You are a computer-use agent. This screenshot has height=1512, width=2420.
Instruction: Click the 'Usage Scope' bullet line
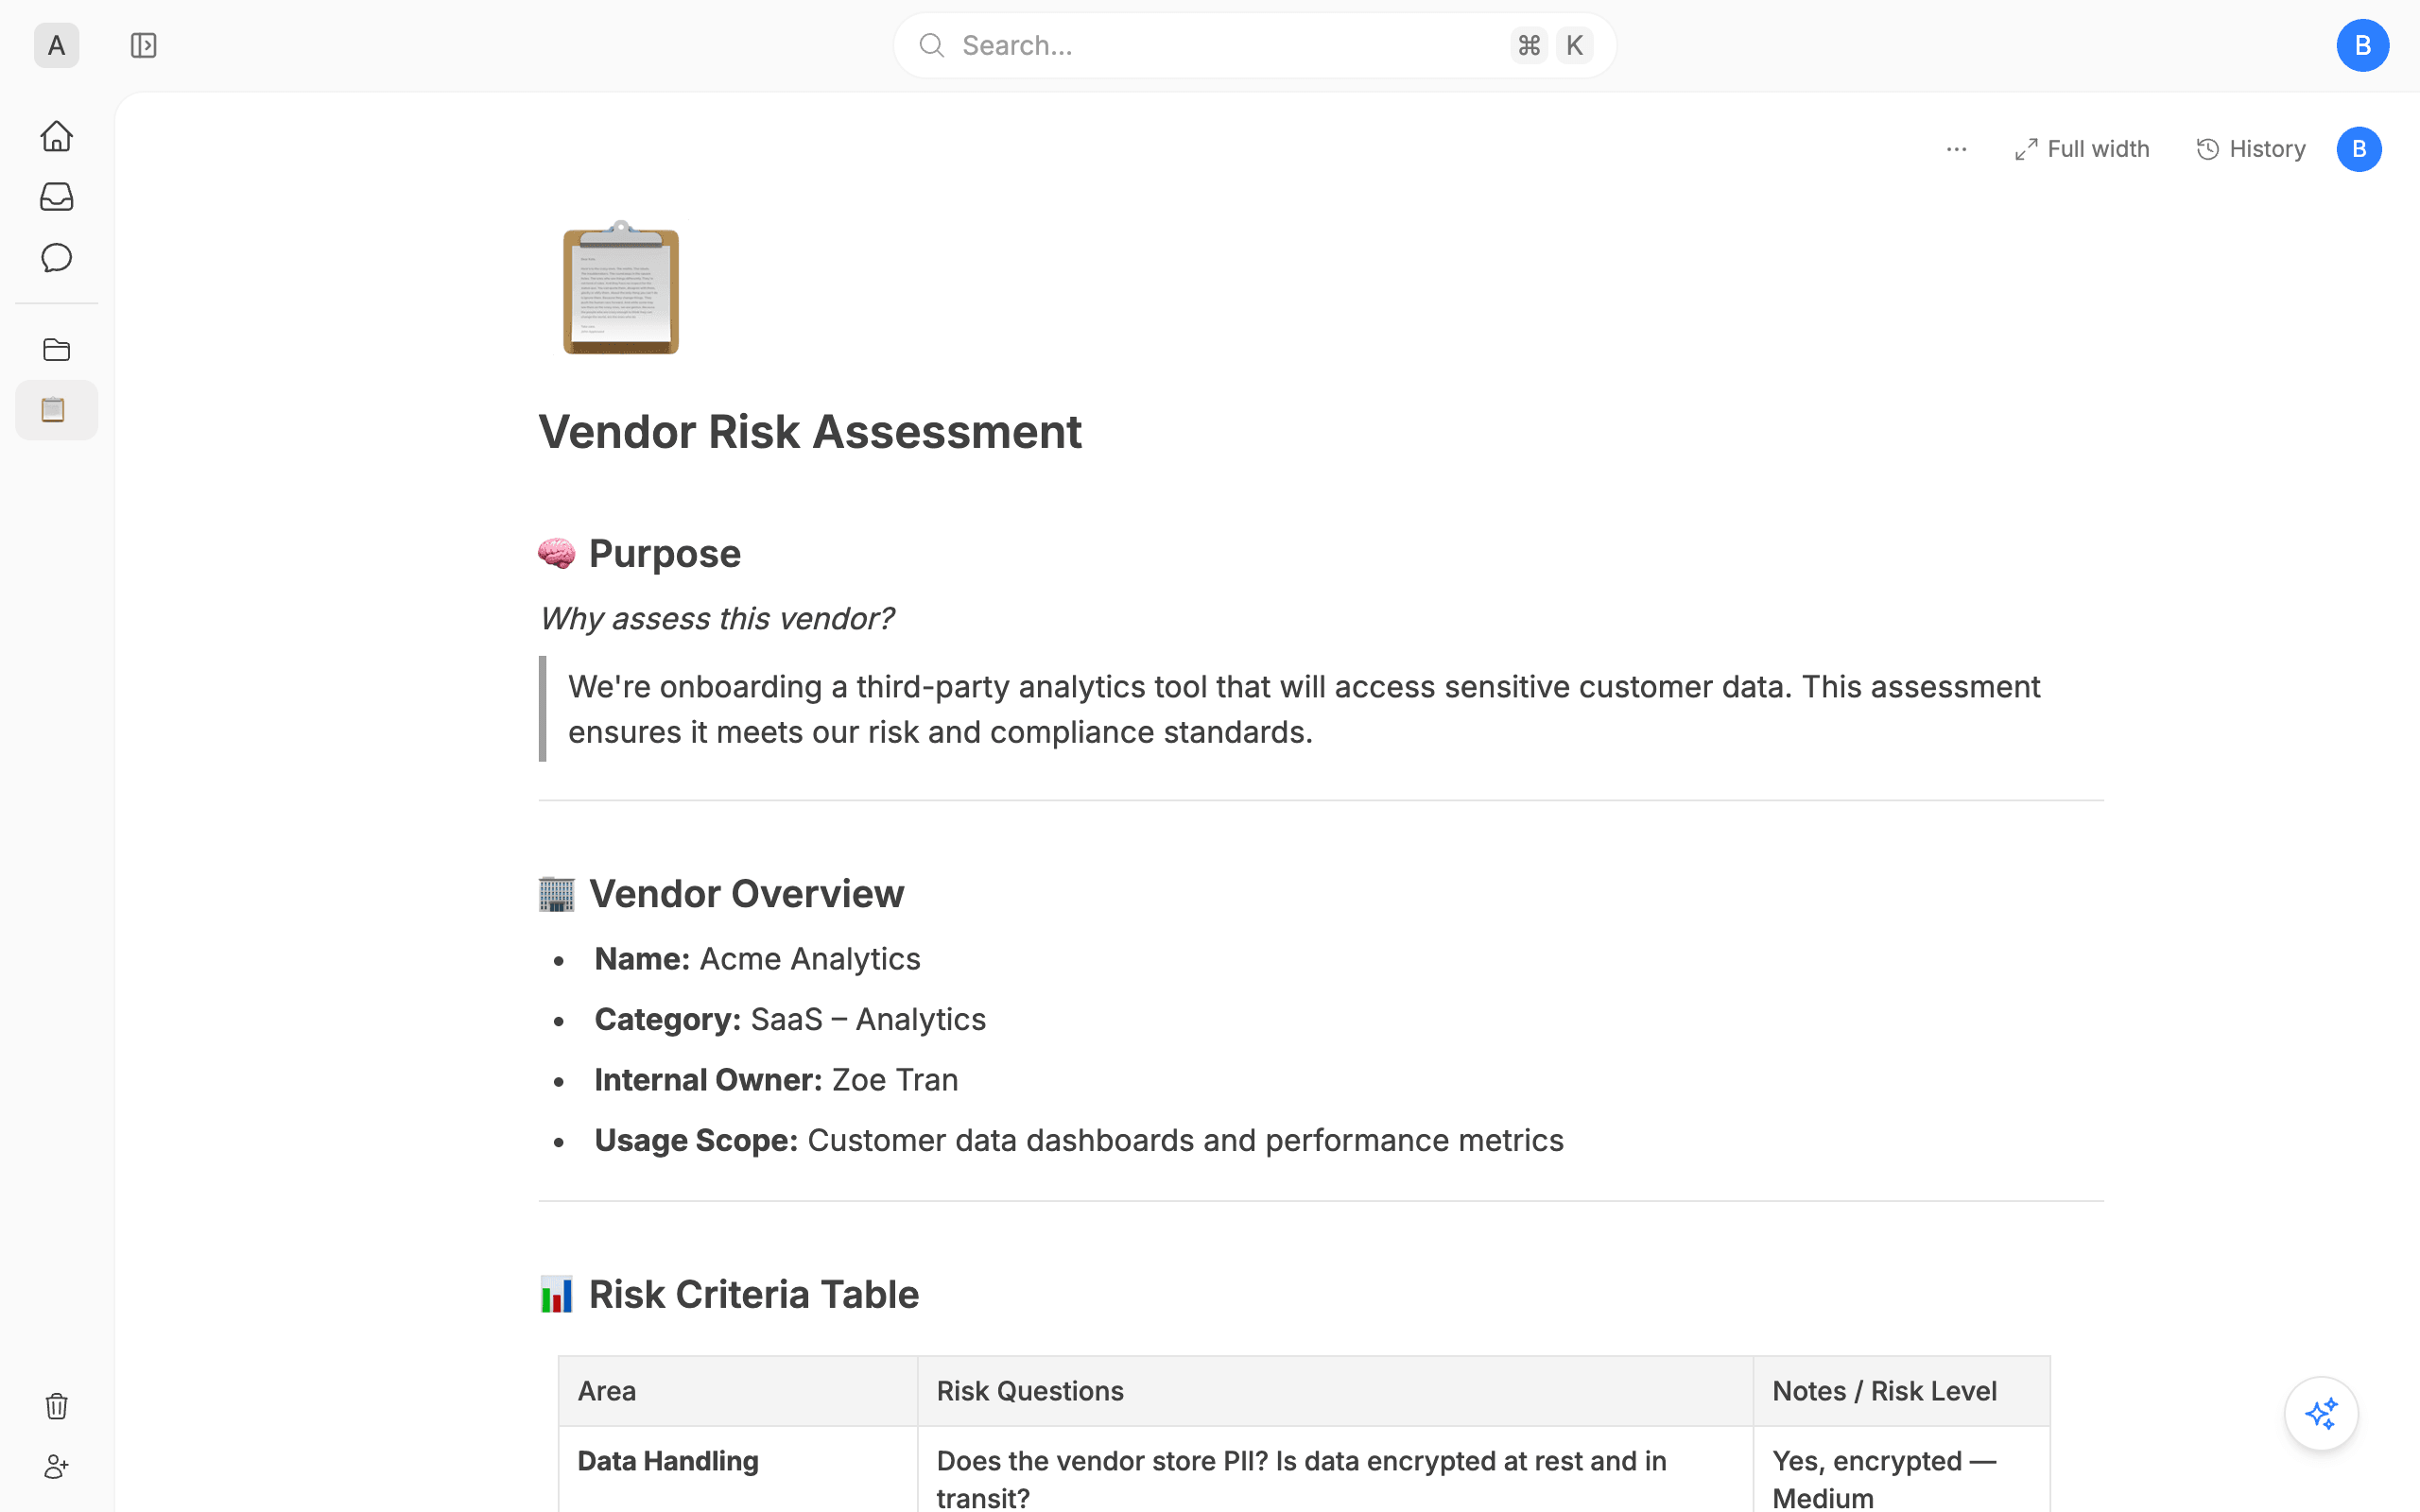click(1079, 1141)
